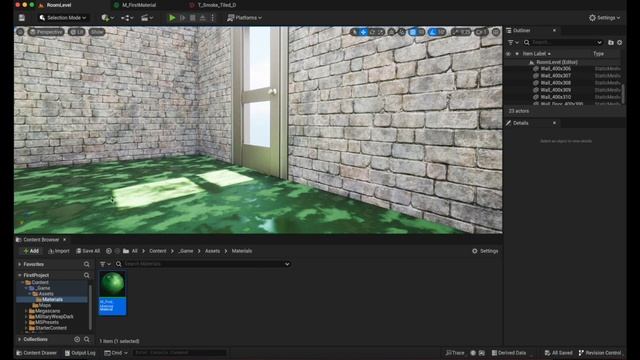640x360 pixels.
Task: Select Wall_400x308 in the Outliner
Action: [x=556, y=83]
